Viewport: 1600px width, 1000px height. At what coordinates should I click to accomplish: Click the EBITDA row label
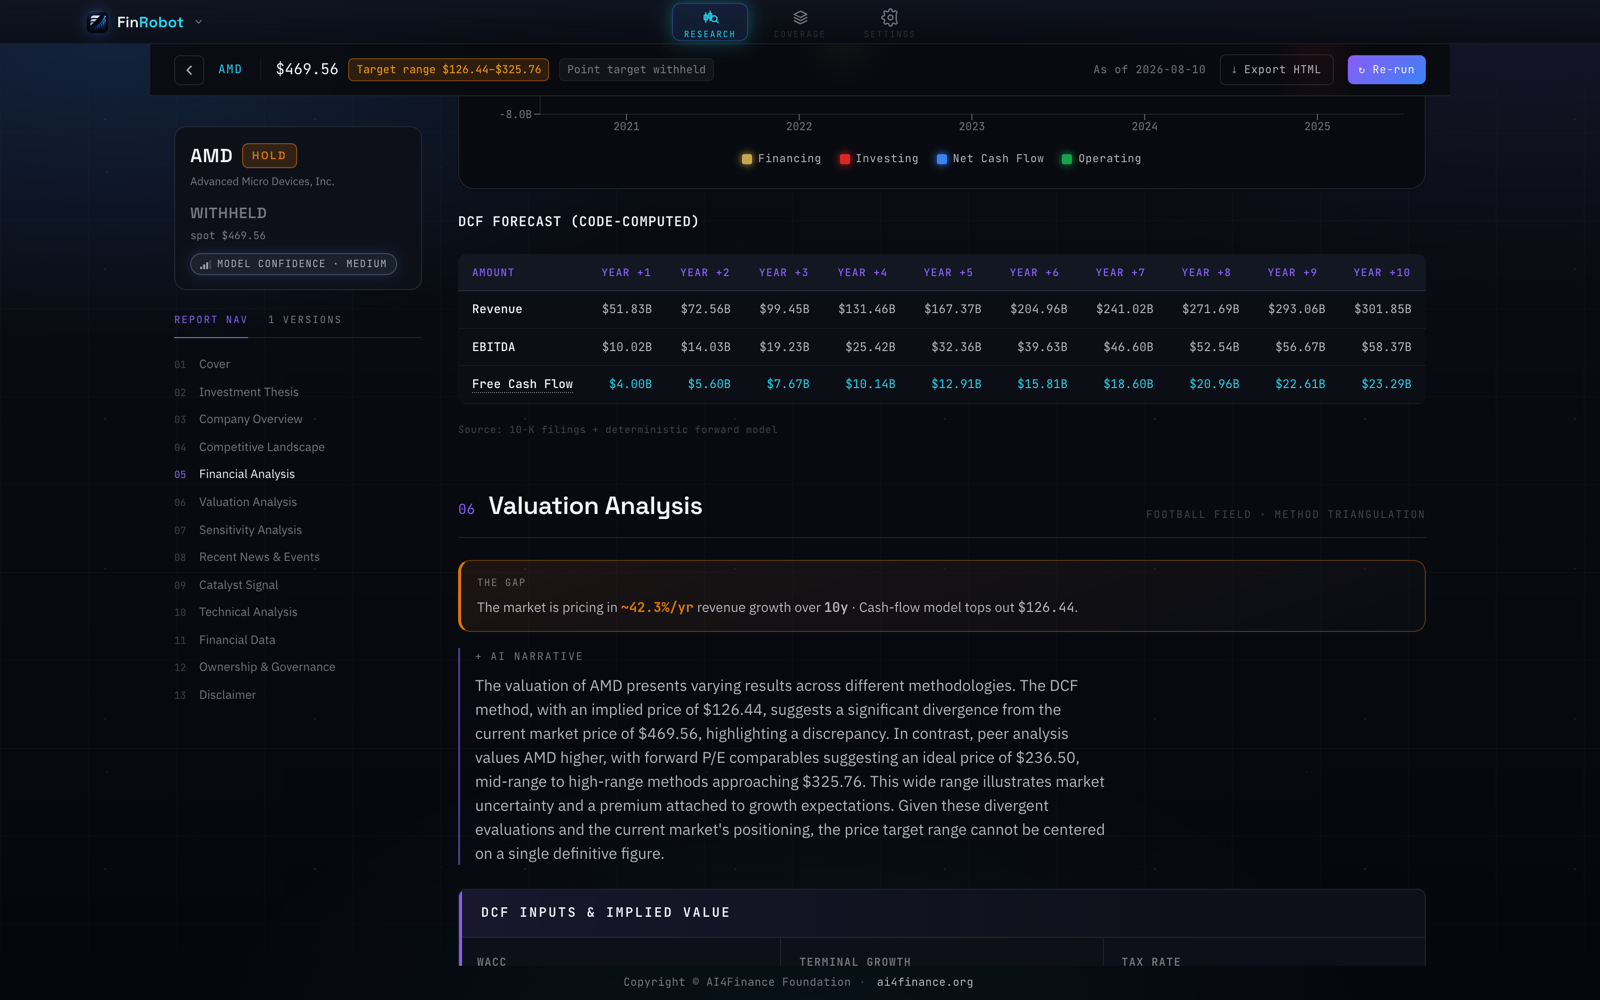pos(493,347)
